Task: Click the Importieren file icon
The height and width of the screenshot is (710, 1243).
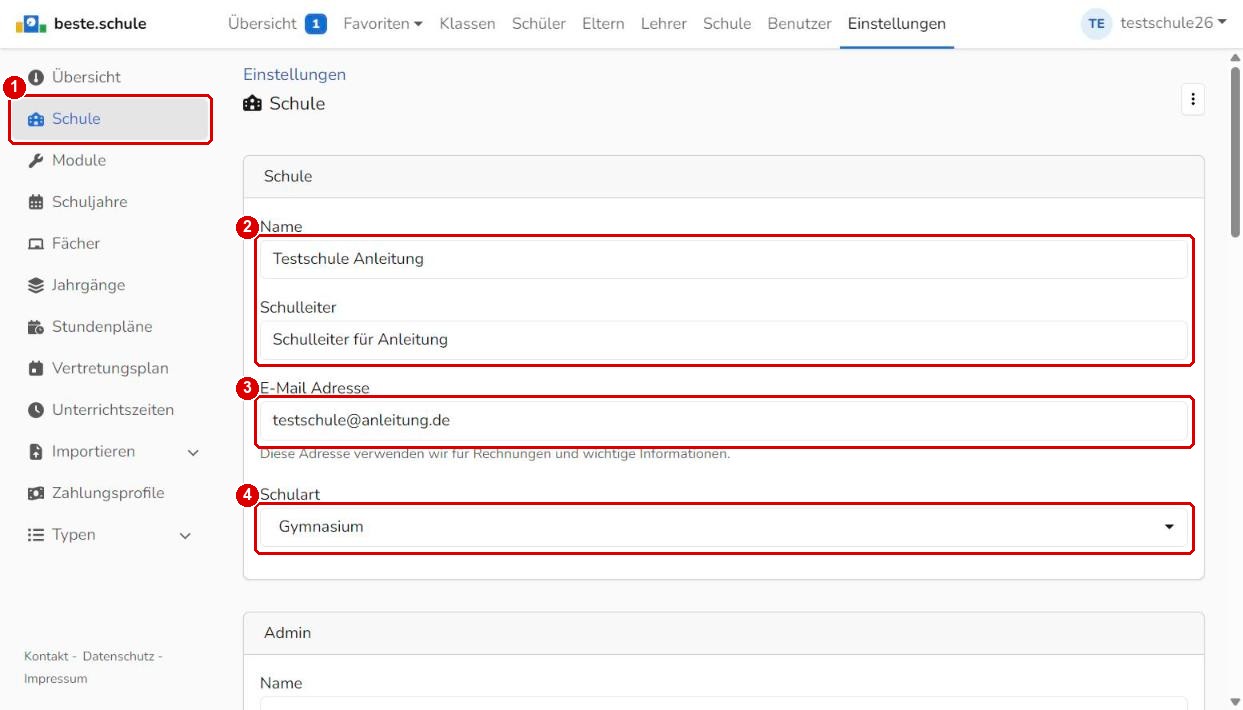Action: tap(36, 452)
